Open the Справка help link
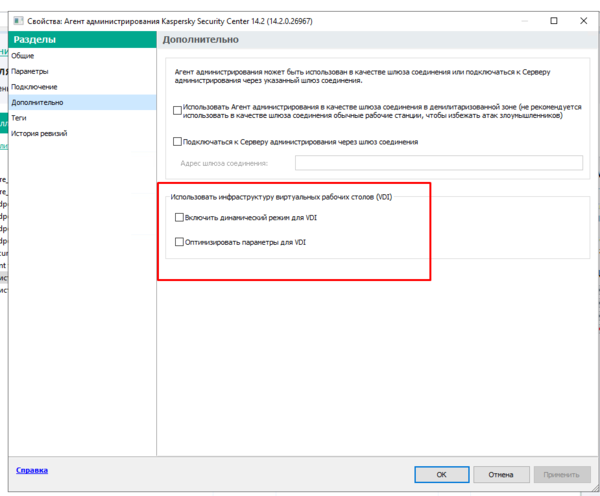The width and height of the screenshot is (600, 496). 32,470
